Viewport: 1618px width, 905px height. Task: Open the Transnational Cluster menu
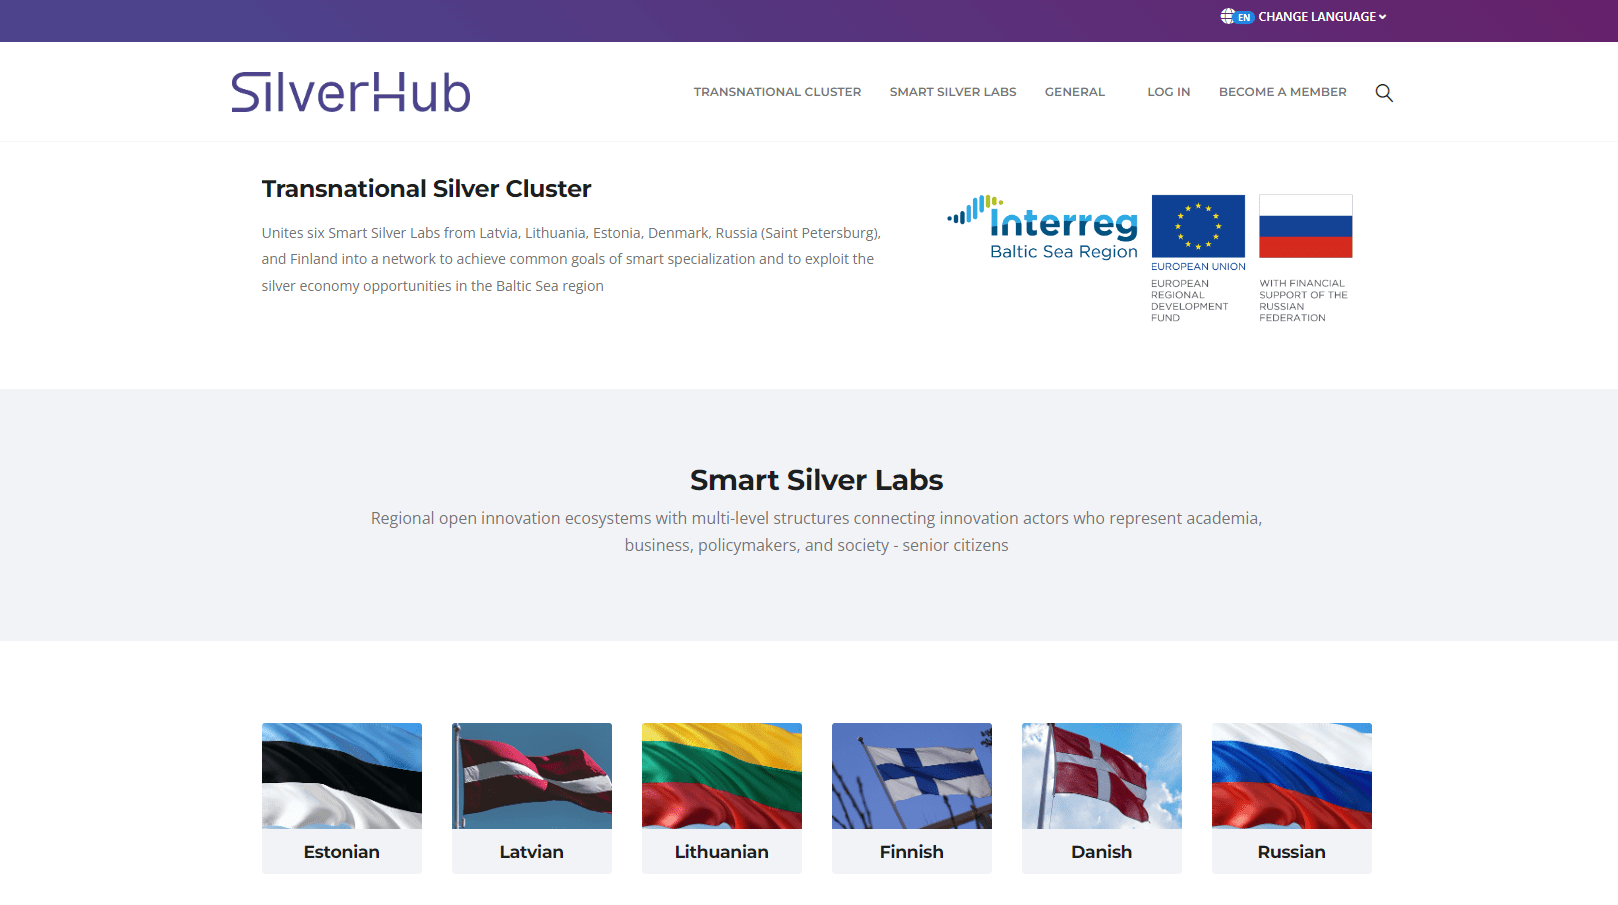click(777, 92)
